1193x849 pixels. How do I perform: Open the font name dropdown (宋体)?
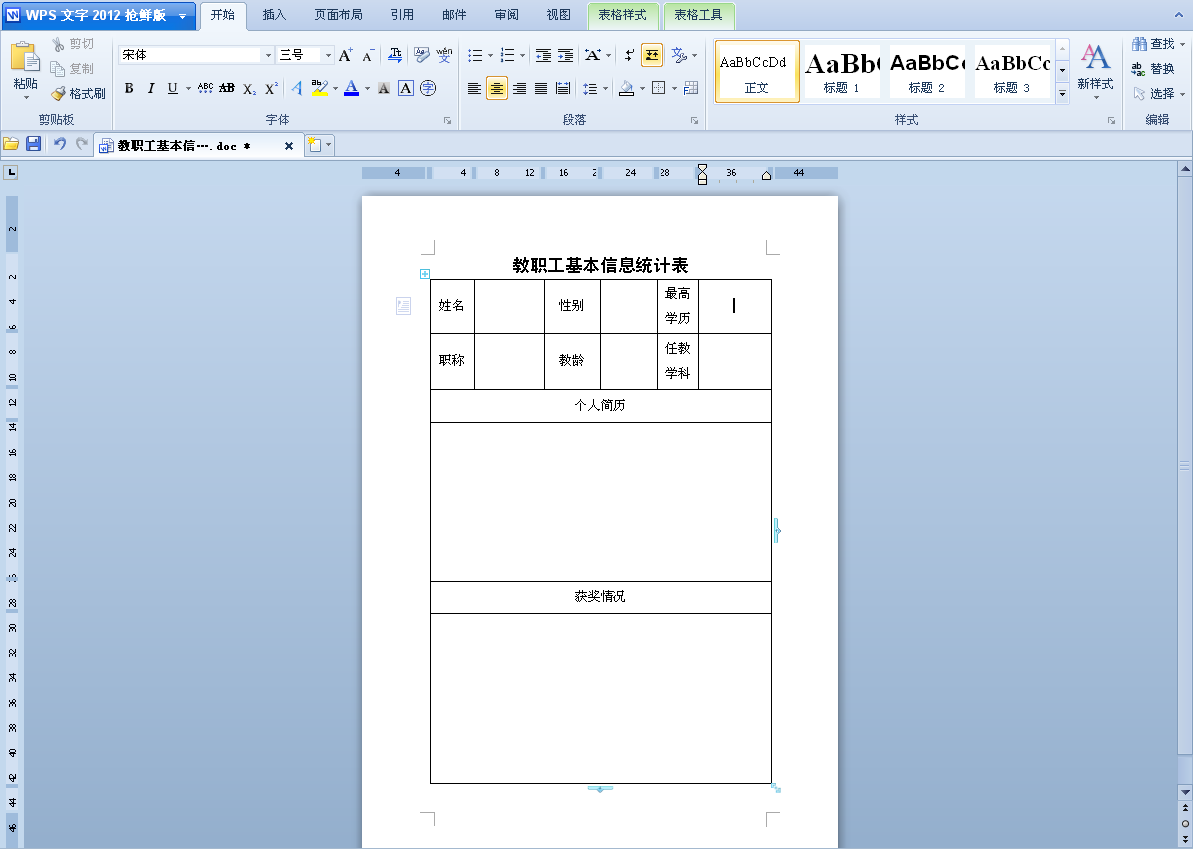click(268, 55)
